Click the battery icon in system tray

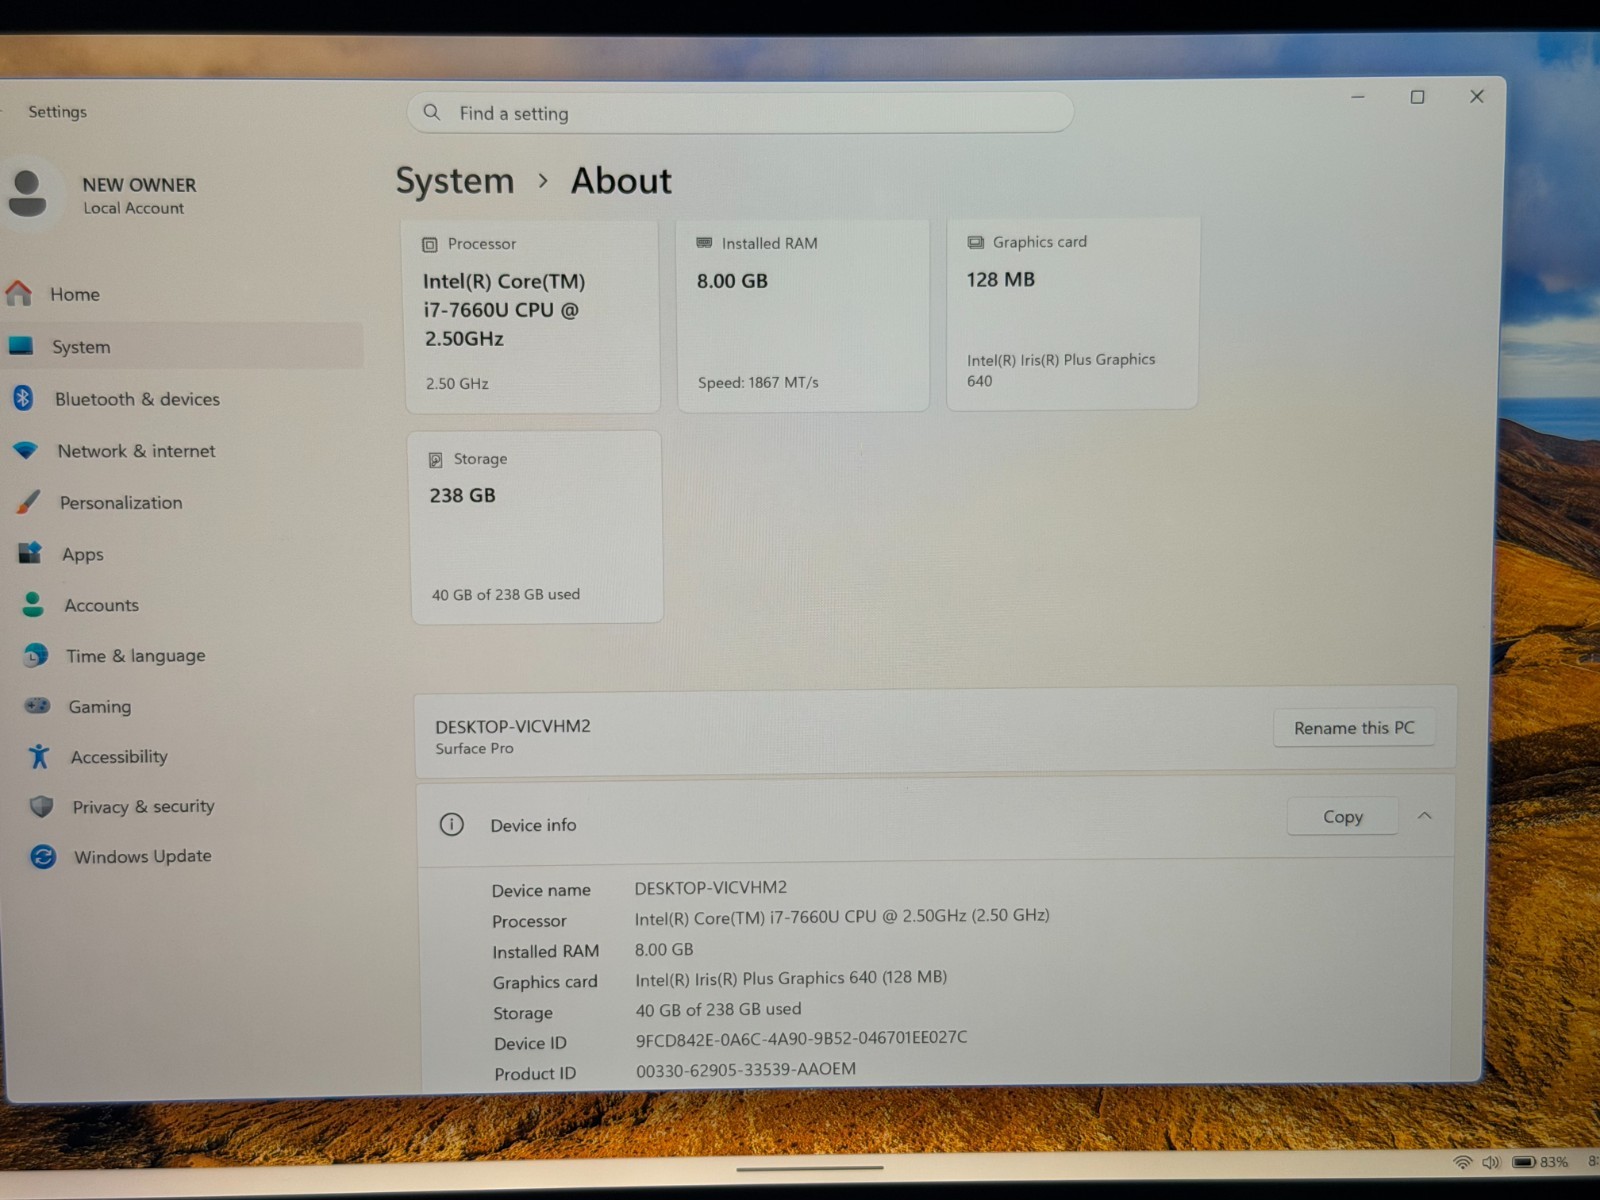click(x=1524, y=1162)
